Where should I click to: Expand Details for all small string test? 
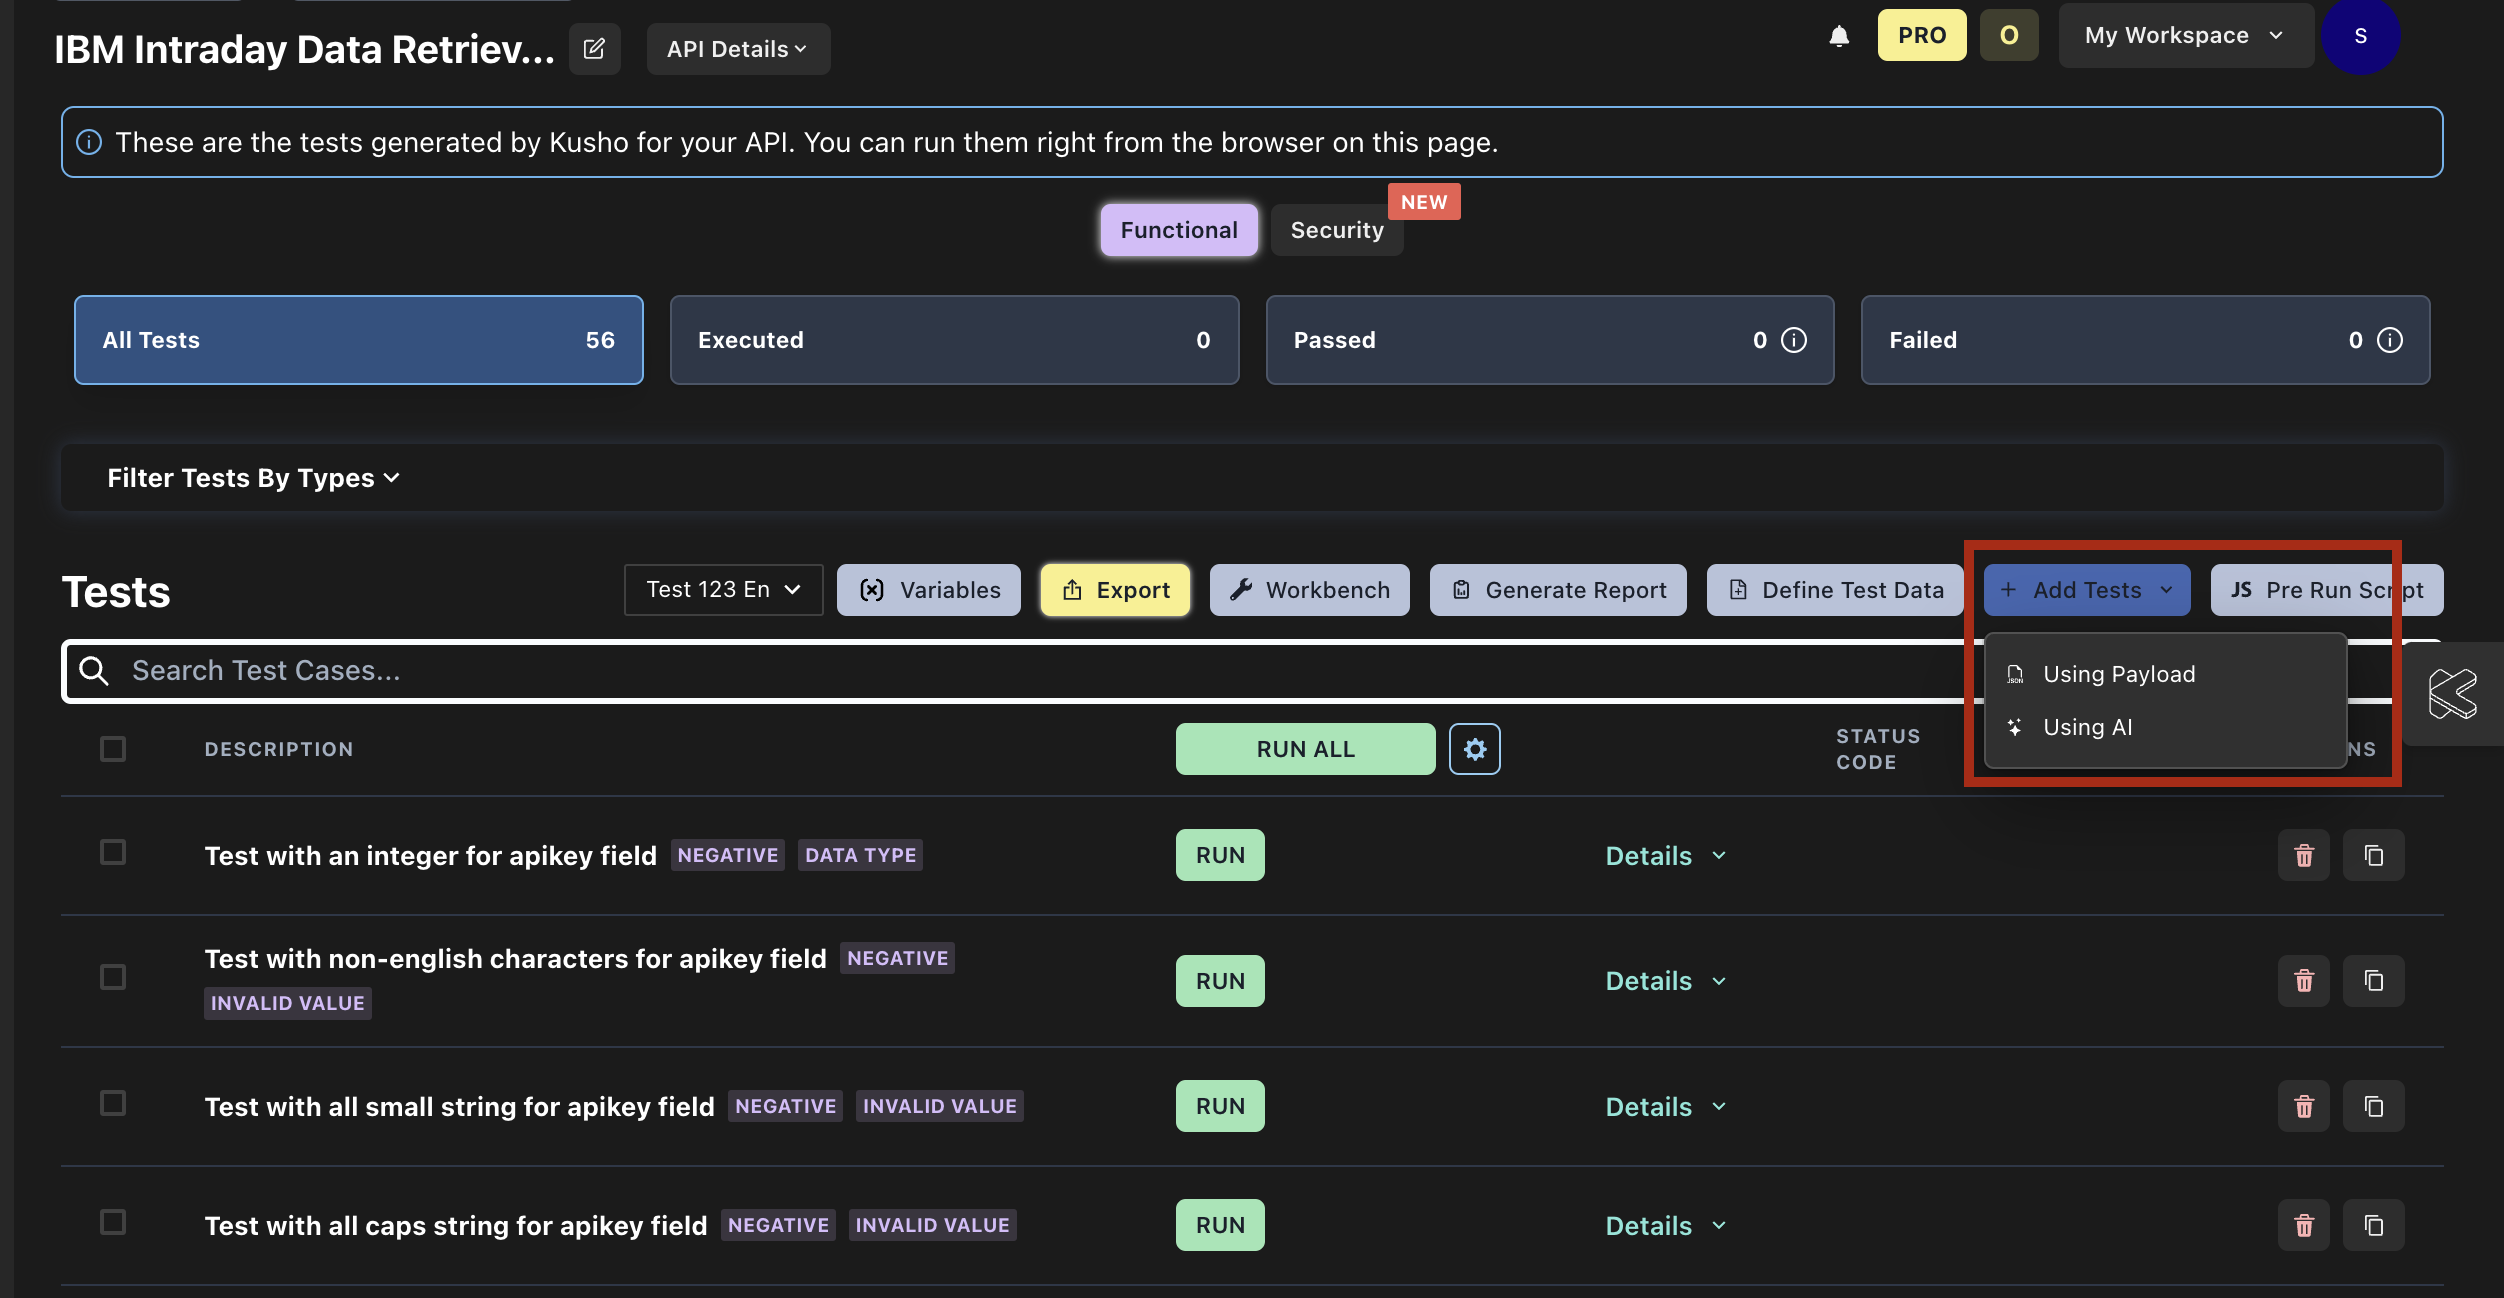1665,1107
